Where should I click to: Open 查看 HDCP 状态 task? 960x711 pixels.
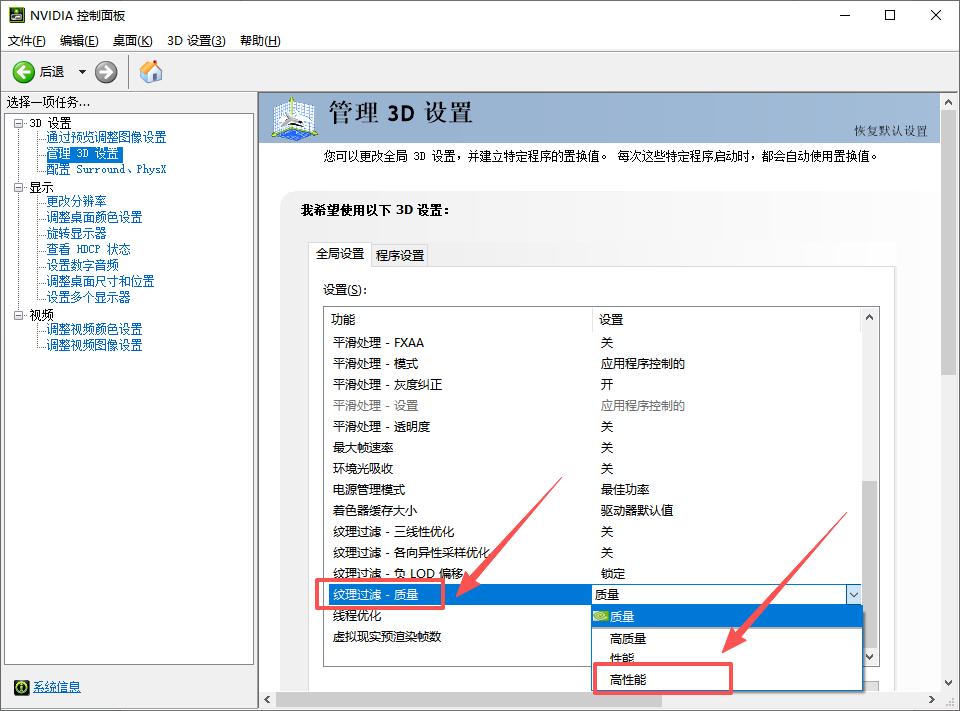pyautogui.click(x=89, y=249)
